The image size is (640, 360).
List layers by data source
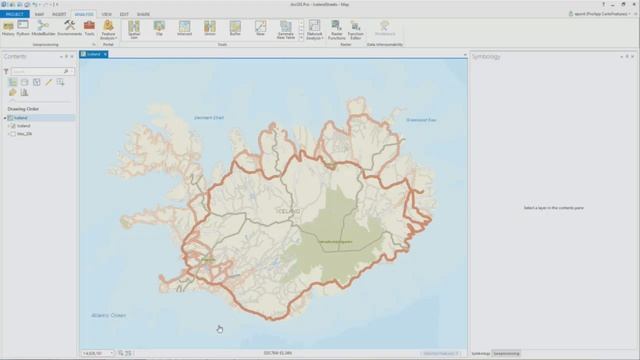click(24, 82)
